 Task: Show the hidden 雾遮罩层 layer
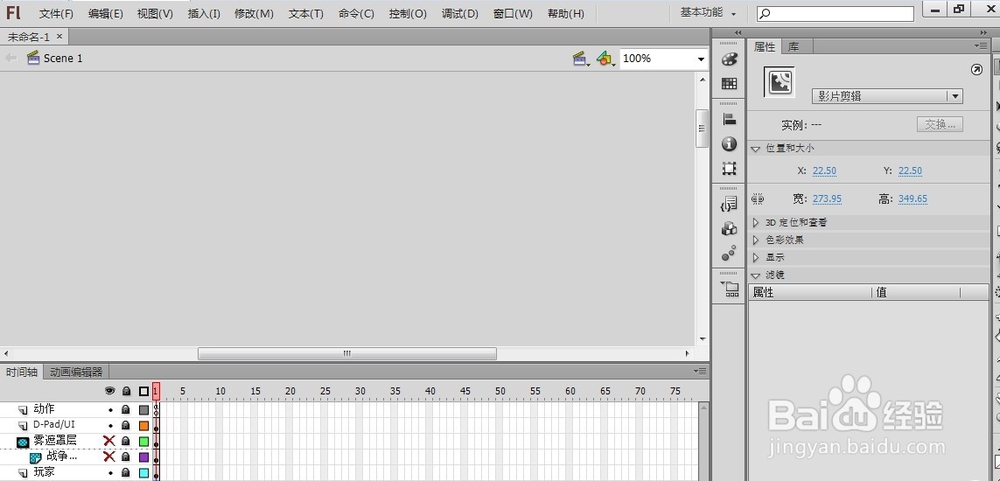coord(110,441)
